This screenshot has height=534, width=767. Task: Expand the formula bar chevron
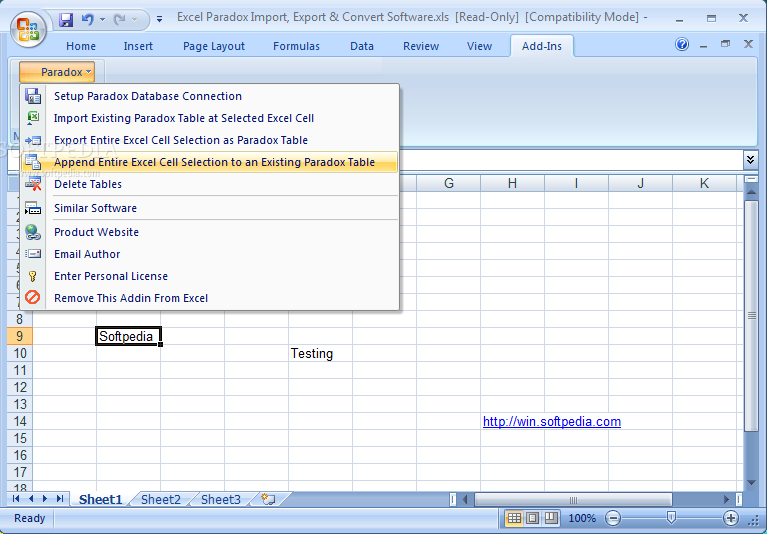coord(750,159)
